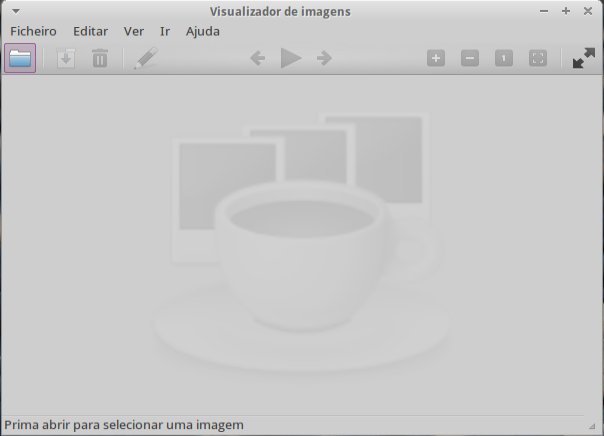Open the Ver menu

tap(134, 31)
